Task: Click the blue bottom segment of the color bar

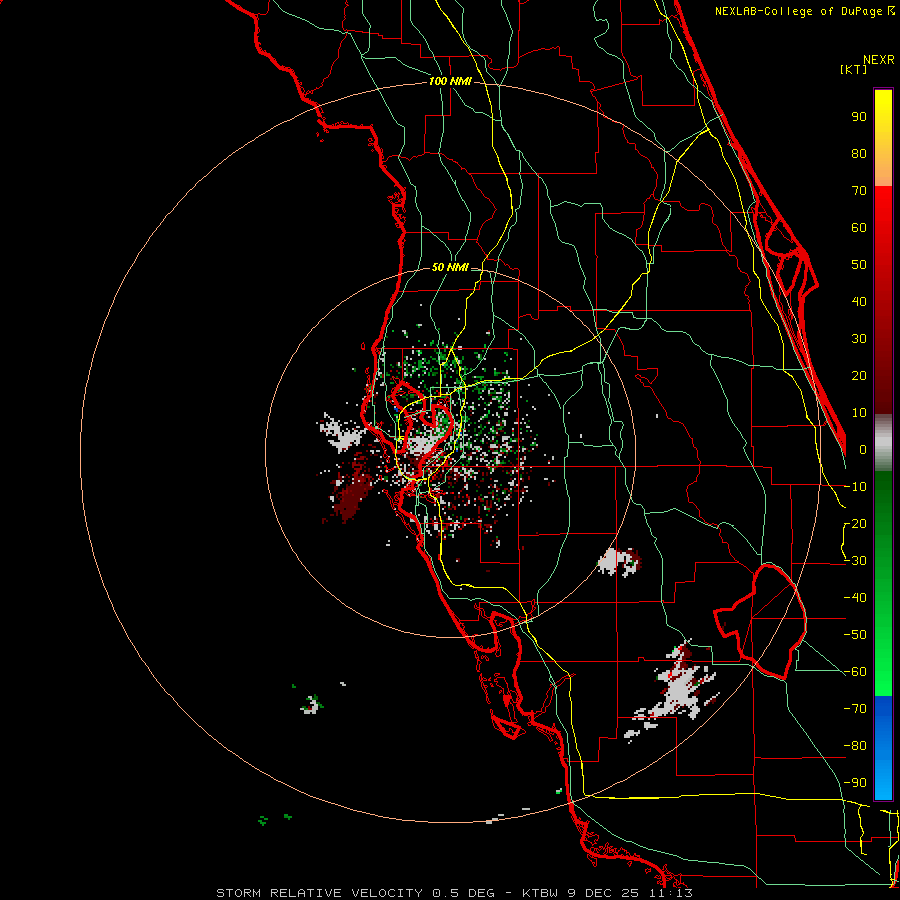Action: tap(883, 748)
